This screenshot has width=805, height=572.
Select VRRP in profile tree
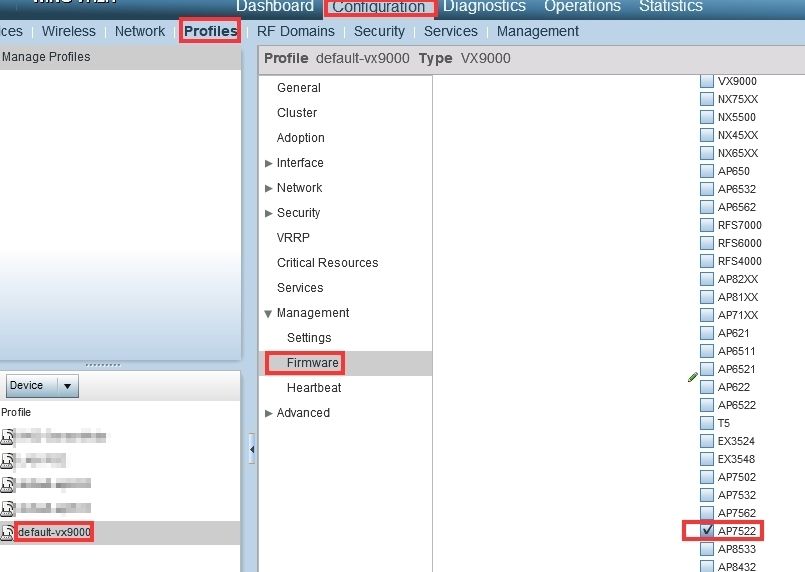pos(293,238)
